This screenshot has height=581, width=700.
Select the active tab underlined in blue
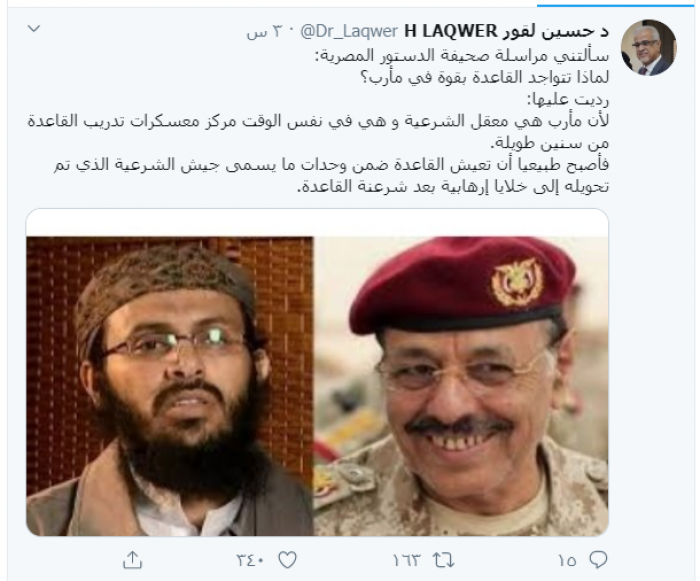[615, 4]
